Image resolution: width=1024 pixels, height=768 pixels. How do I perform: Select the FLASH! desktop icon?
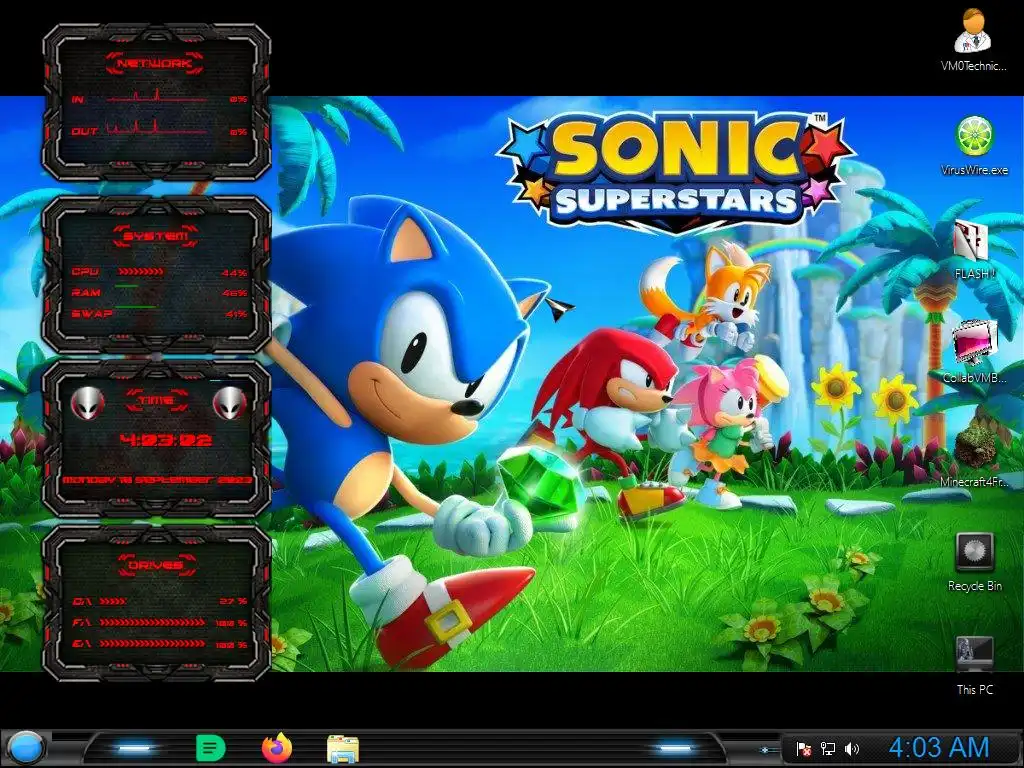[x=974, y=250]
